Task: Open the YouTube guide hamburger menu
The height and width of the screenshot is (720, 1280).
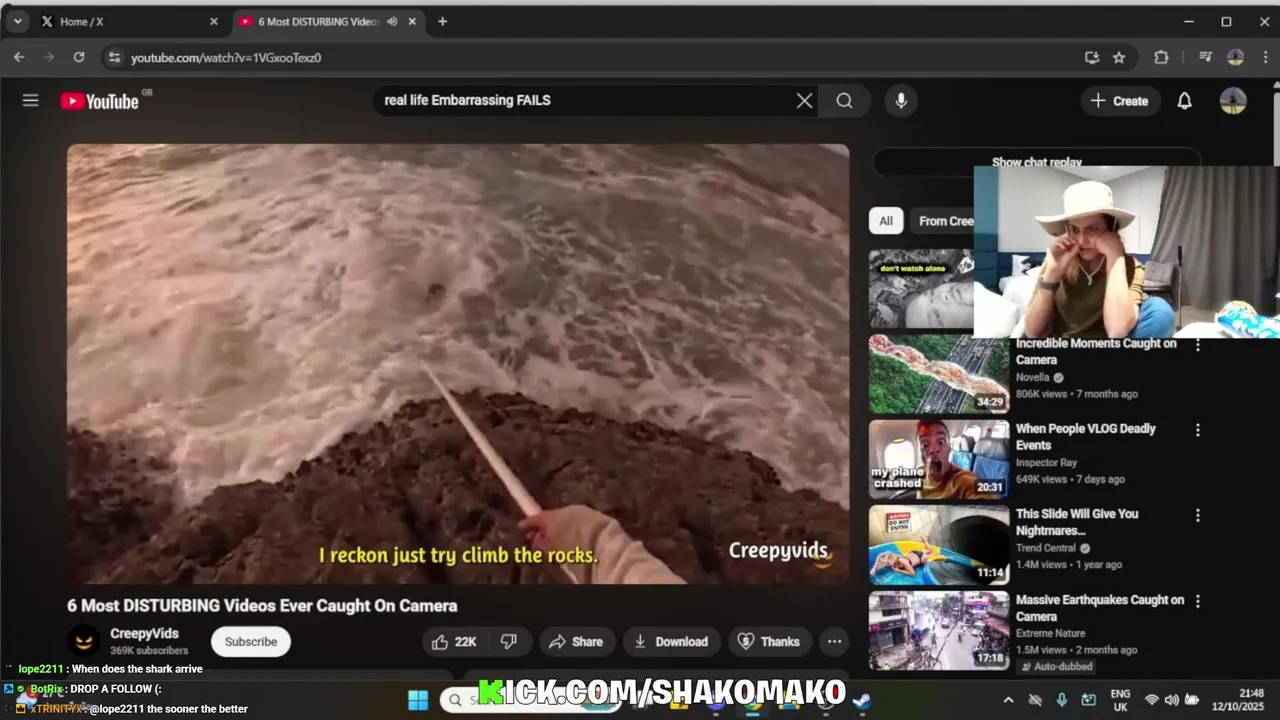Action: point(31,100)
